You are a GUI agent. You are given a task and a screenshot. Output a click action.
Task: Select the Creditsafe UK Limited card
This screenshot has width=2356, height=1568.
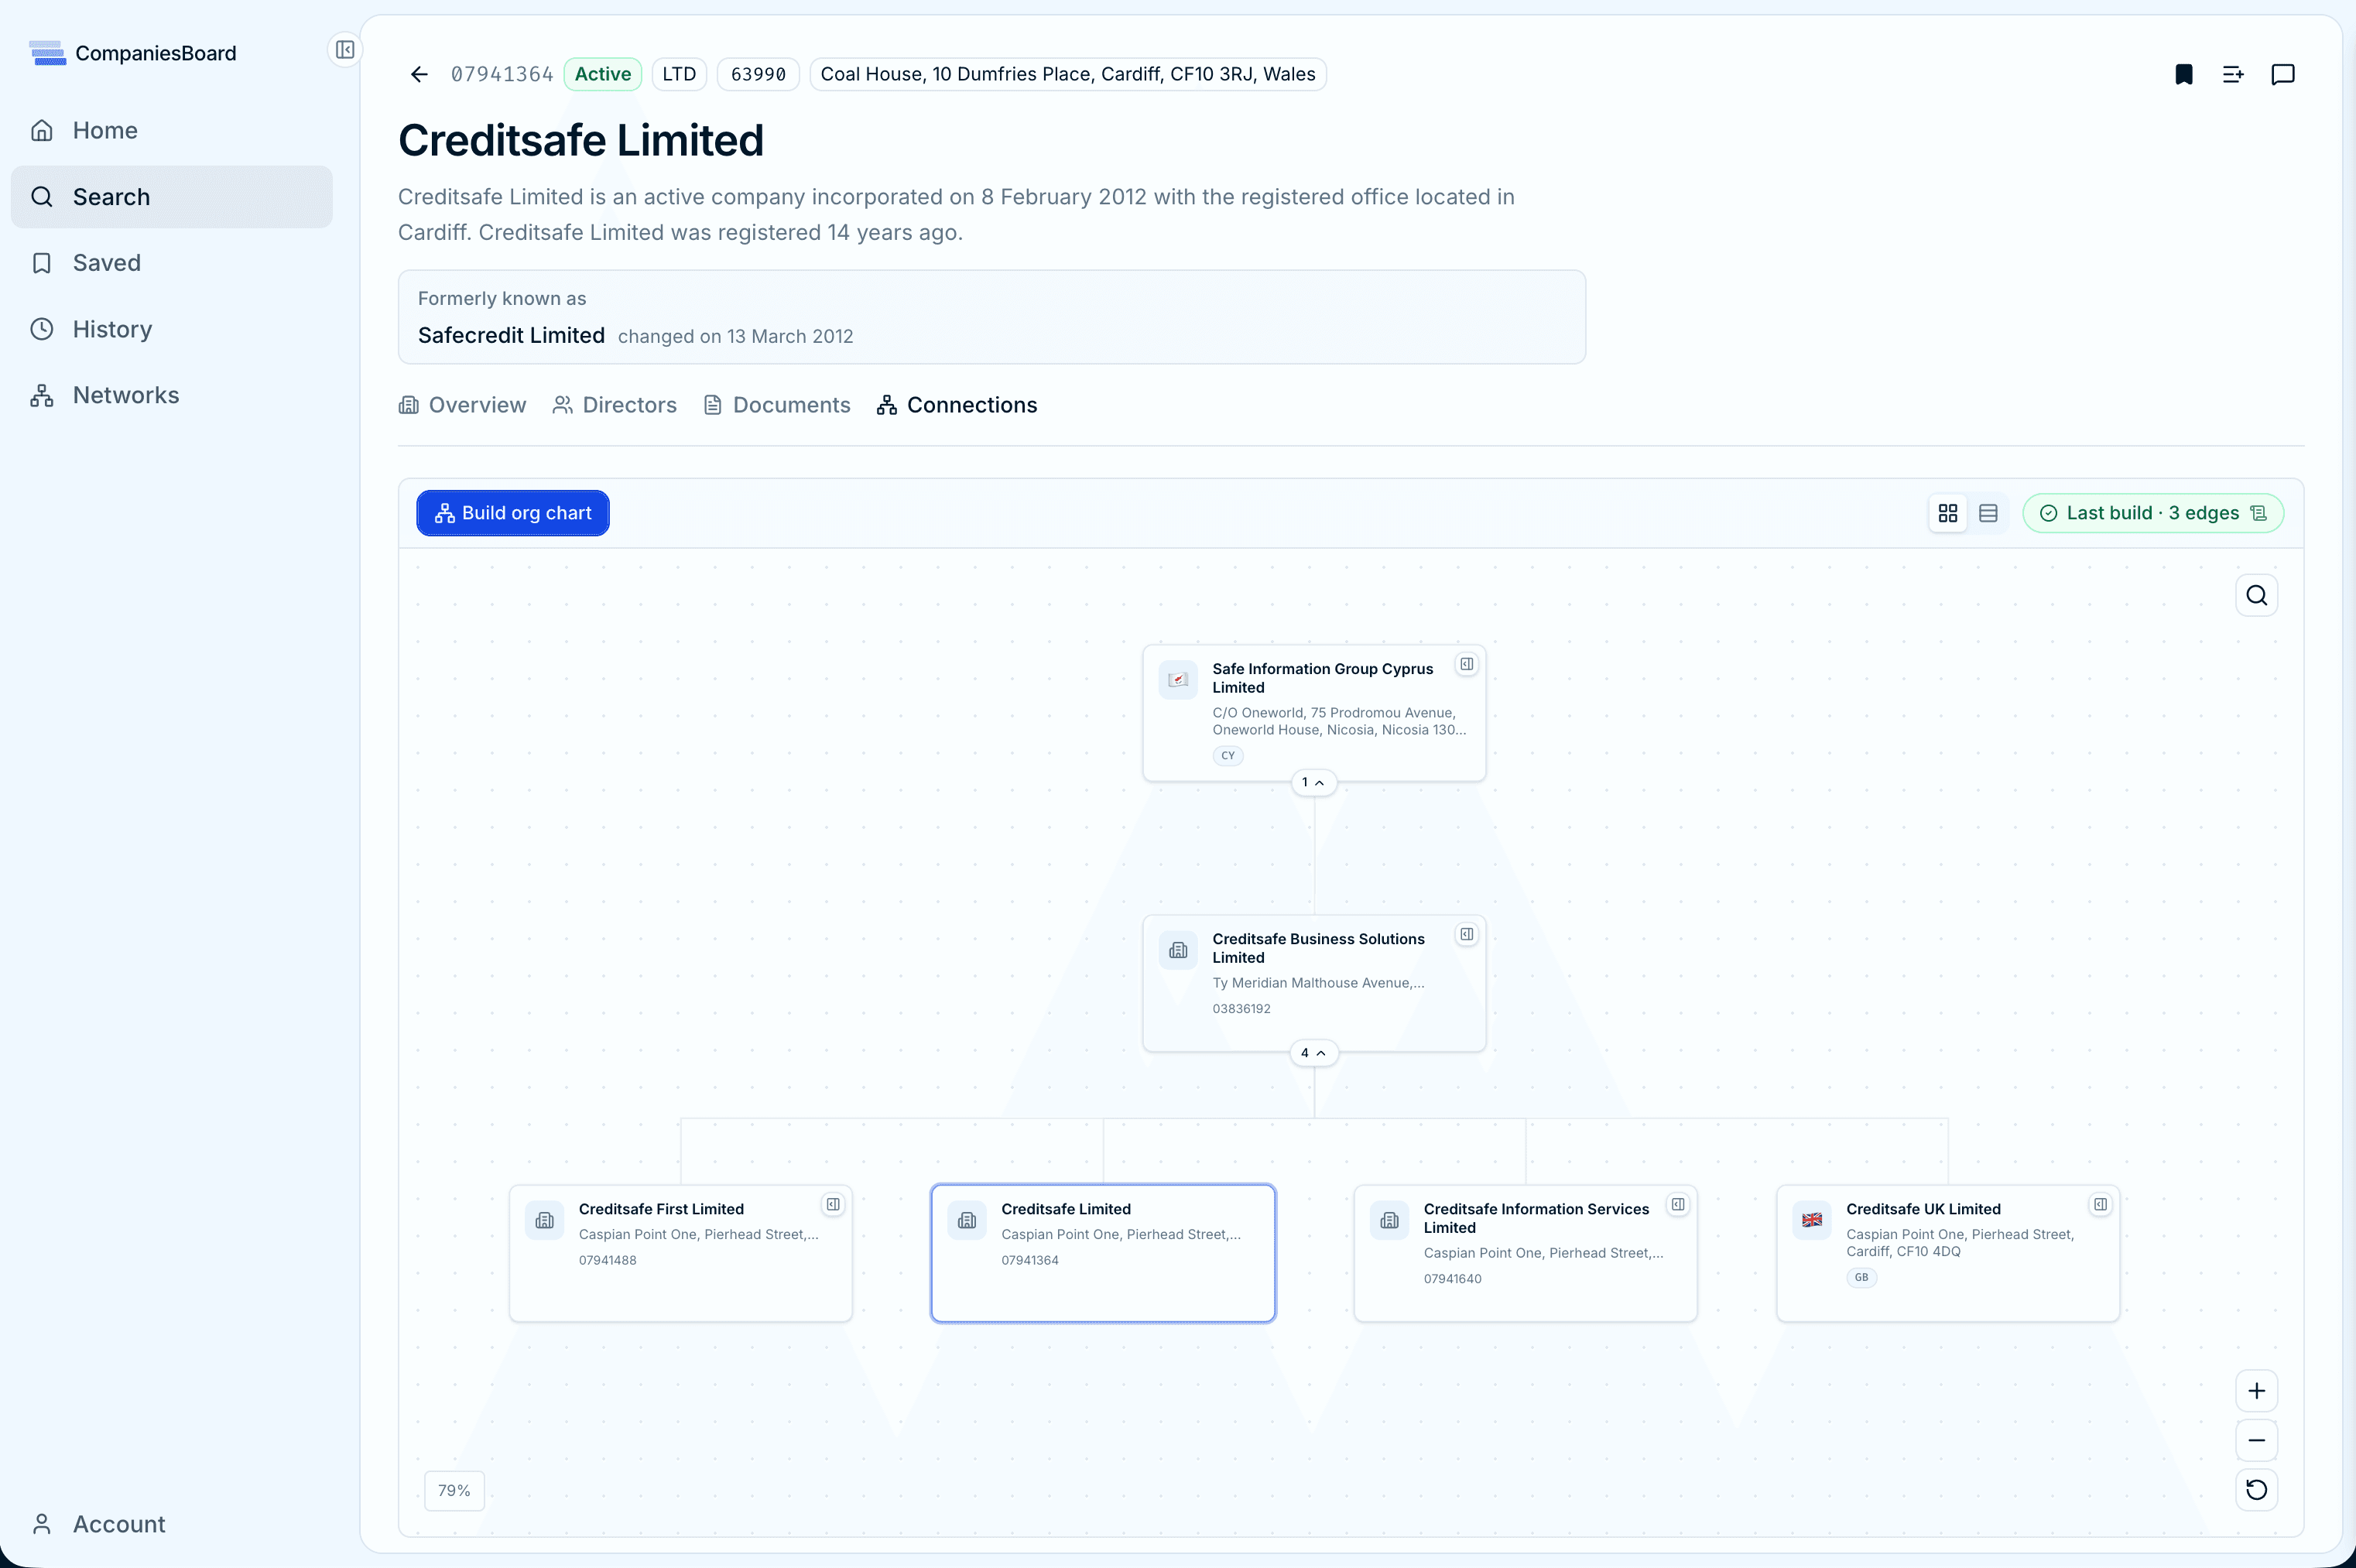coord(1948,1254)
